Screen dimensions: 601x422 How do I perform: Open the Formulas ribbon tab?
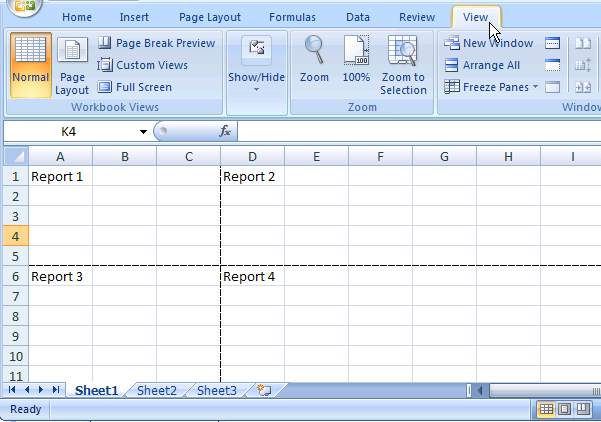tap(292, 17)
